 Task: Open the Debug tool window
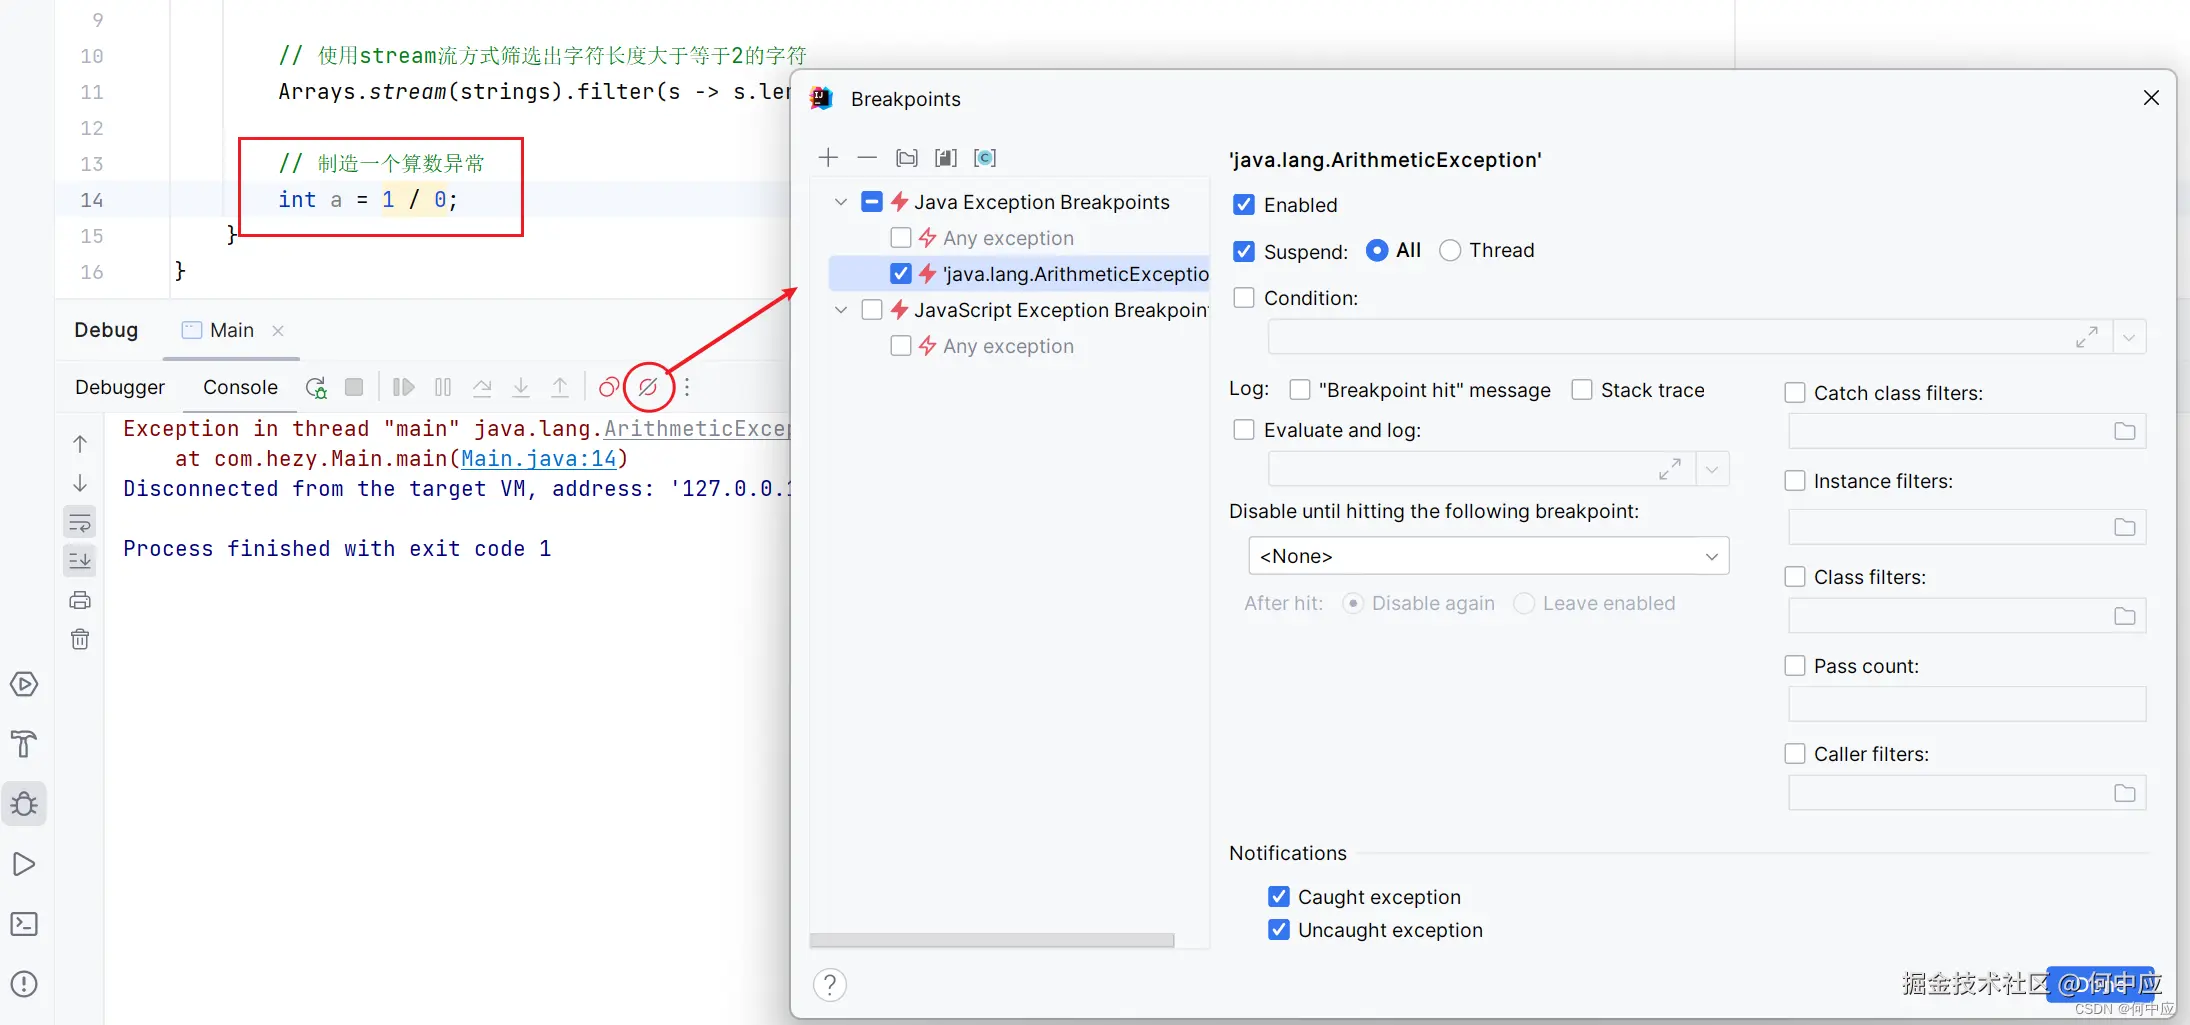(x=24, y=804)
